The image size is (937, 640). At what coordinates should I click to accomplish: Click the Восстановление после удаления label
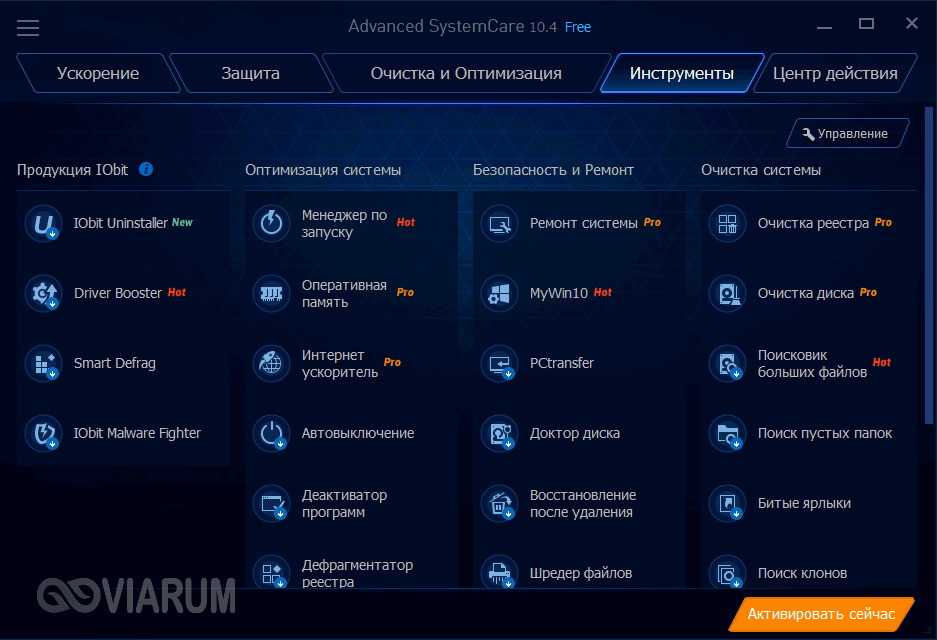tap(583, 503)
